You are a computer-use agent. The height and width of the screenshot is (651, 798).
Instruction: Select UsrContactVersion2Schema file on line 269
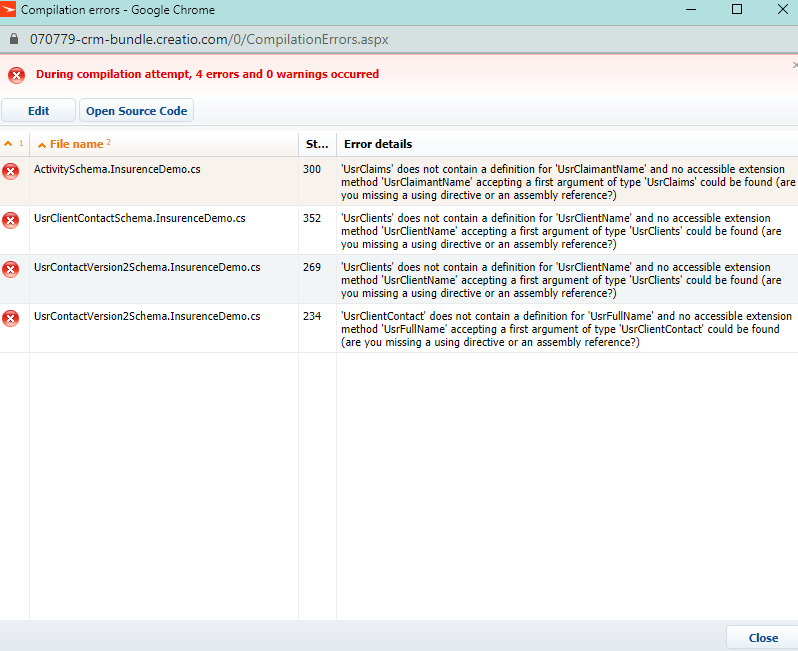pyautogui.click(x=147, y=267)
